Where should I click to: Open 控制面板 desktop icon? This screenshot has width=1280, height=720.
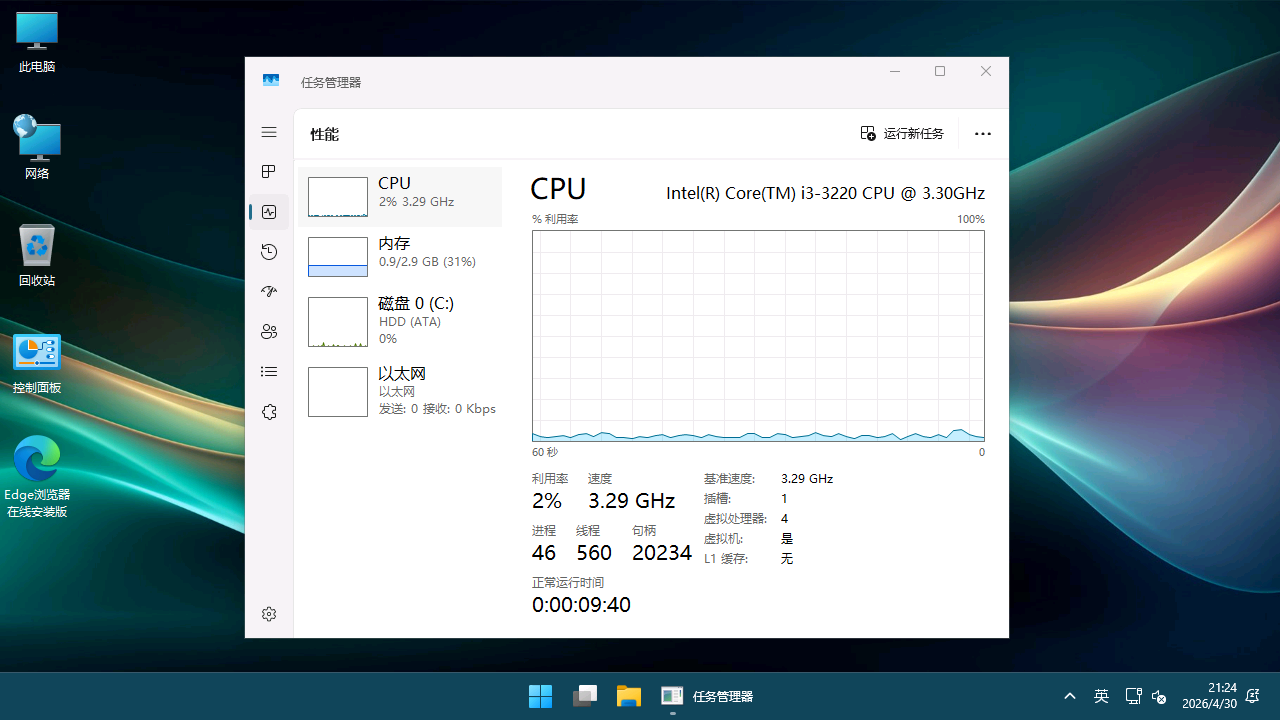coord(37,363)
